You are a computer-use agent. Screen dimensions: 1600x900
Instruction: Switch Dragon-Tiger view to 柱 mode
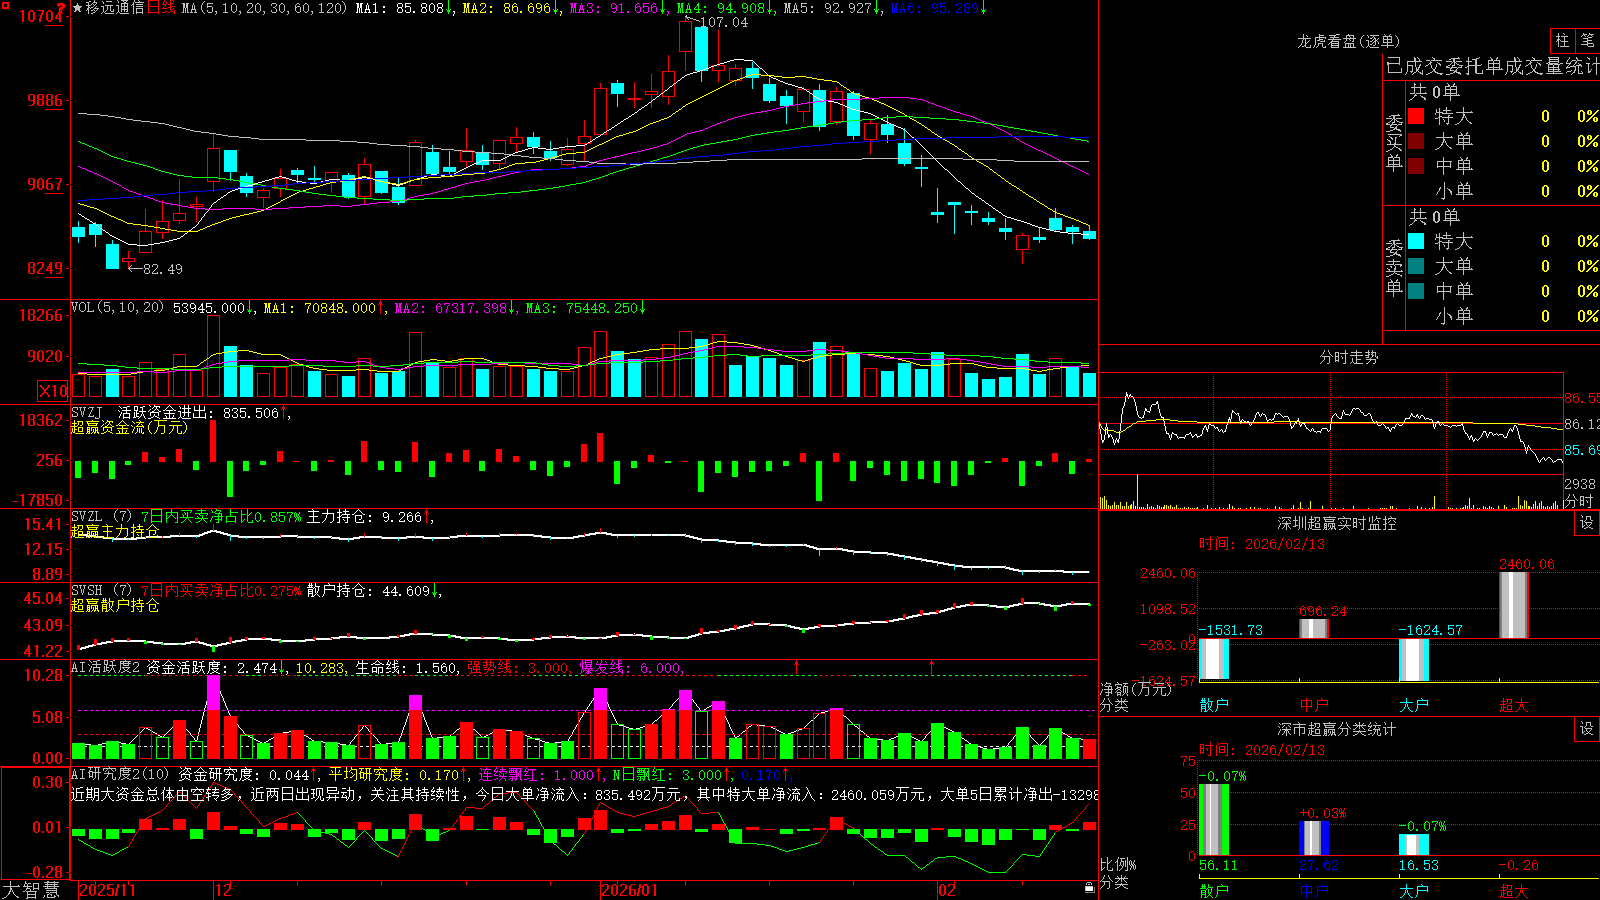(x=1562, y=40)
